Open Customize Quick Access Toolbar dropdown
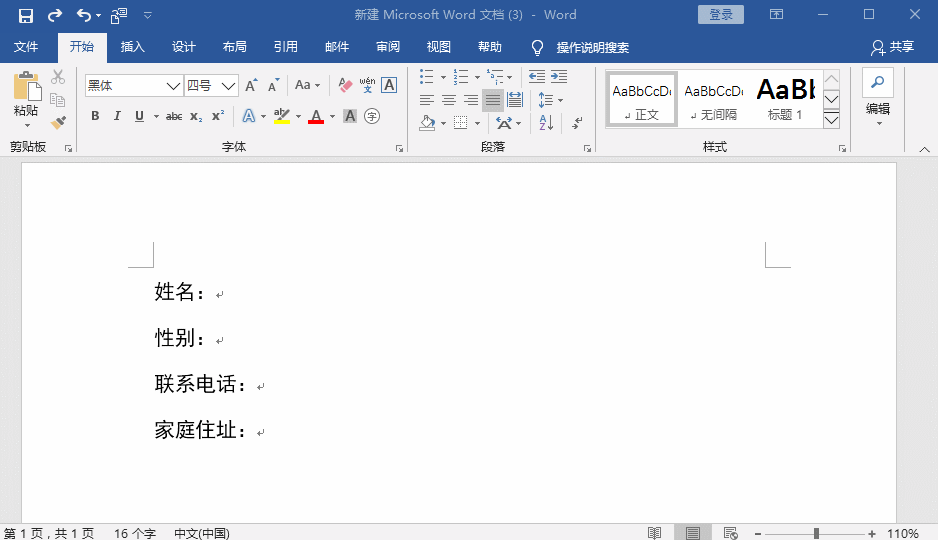The width and height of the screenshot is (938, 540). click(148, 16)
